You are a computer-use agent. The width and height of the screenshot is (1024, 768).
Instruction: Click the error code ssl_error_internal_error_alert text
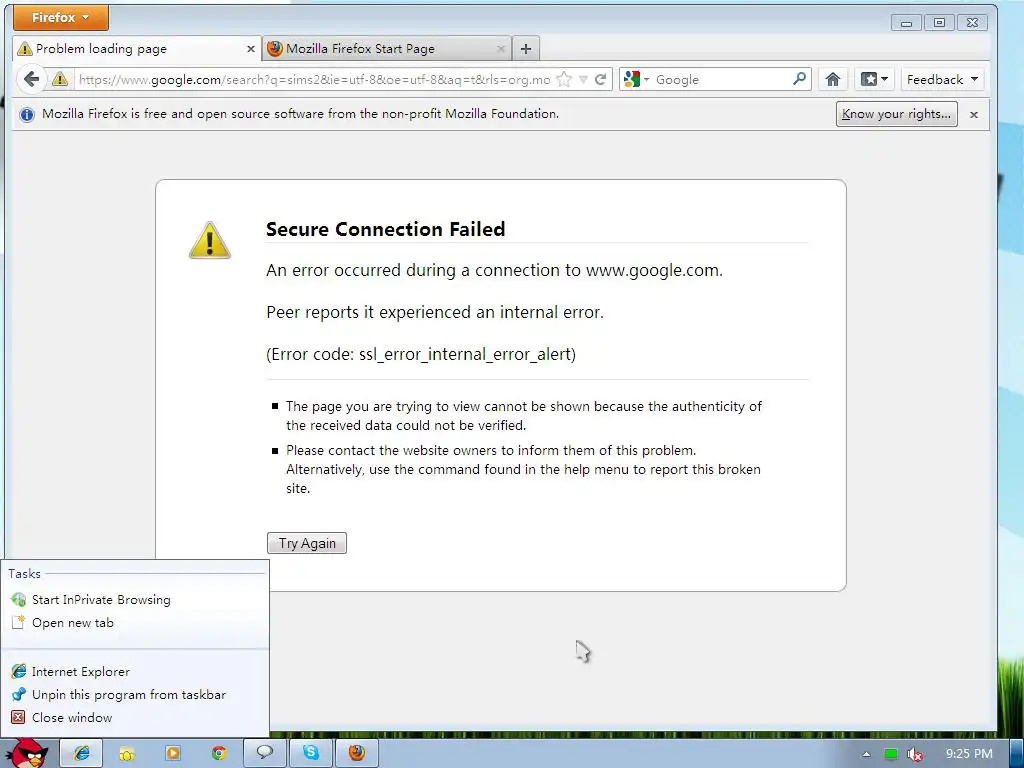coord(421,354)
